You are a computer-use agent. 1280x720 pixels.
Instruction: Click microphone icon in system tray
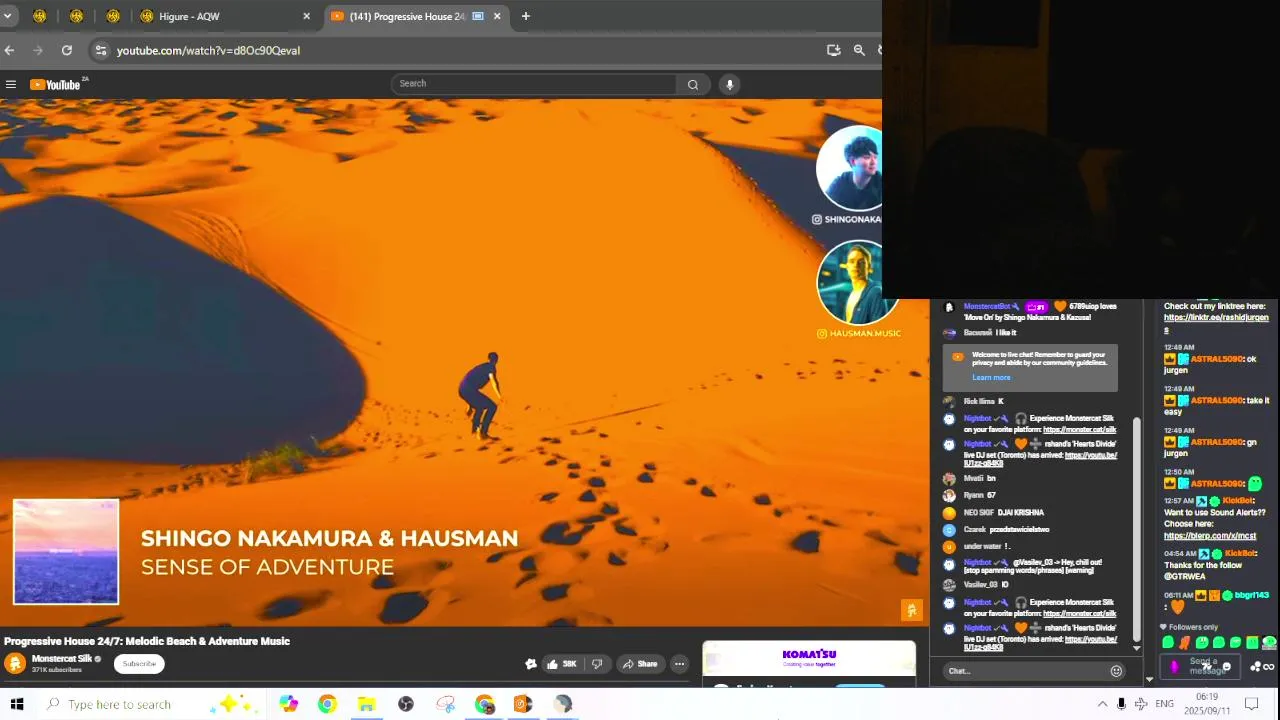(x=1121, y=704)
